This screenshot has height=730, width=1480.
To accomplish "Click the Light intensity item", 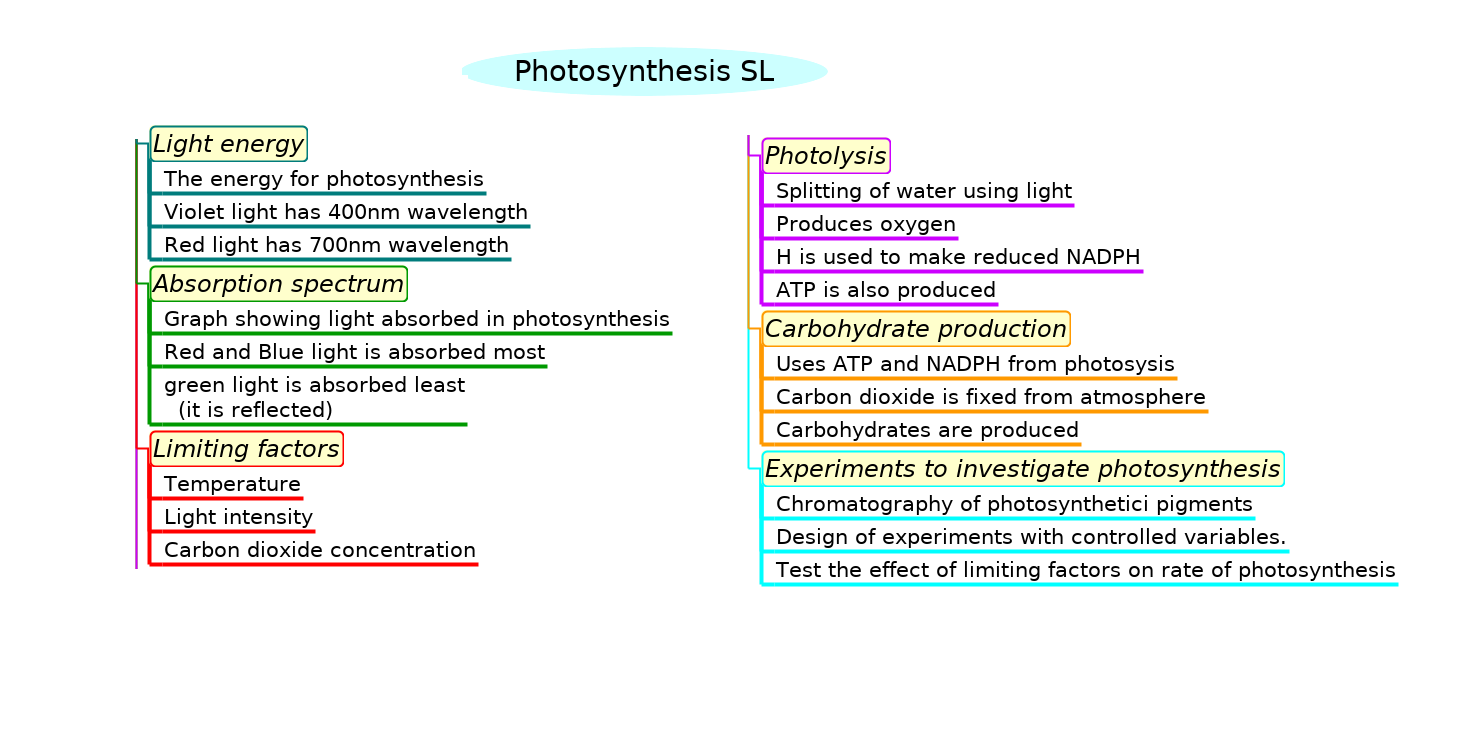I will pyautogui.click(x=238, y=517).
